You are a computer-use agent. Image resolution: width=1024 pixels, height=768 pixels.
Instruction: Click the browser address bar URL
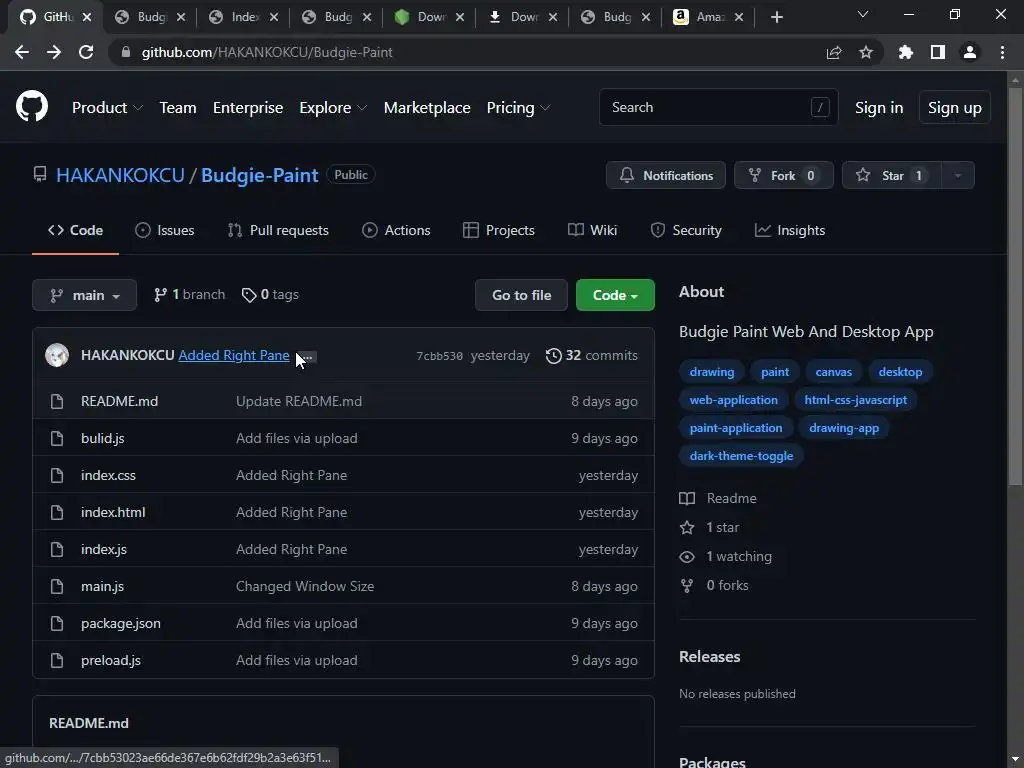(266, 52)
